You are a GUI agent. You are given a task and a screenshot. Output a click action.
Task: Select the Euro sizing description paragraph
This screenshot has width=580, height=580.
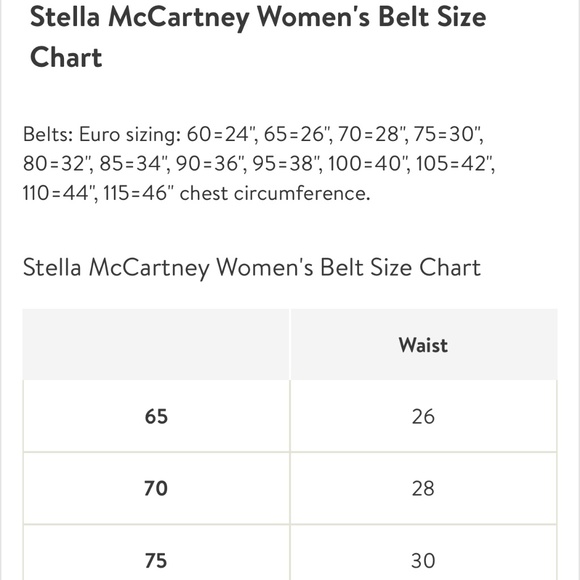pyautogui.click(x=259, y=163)
